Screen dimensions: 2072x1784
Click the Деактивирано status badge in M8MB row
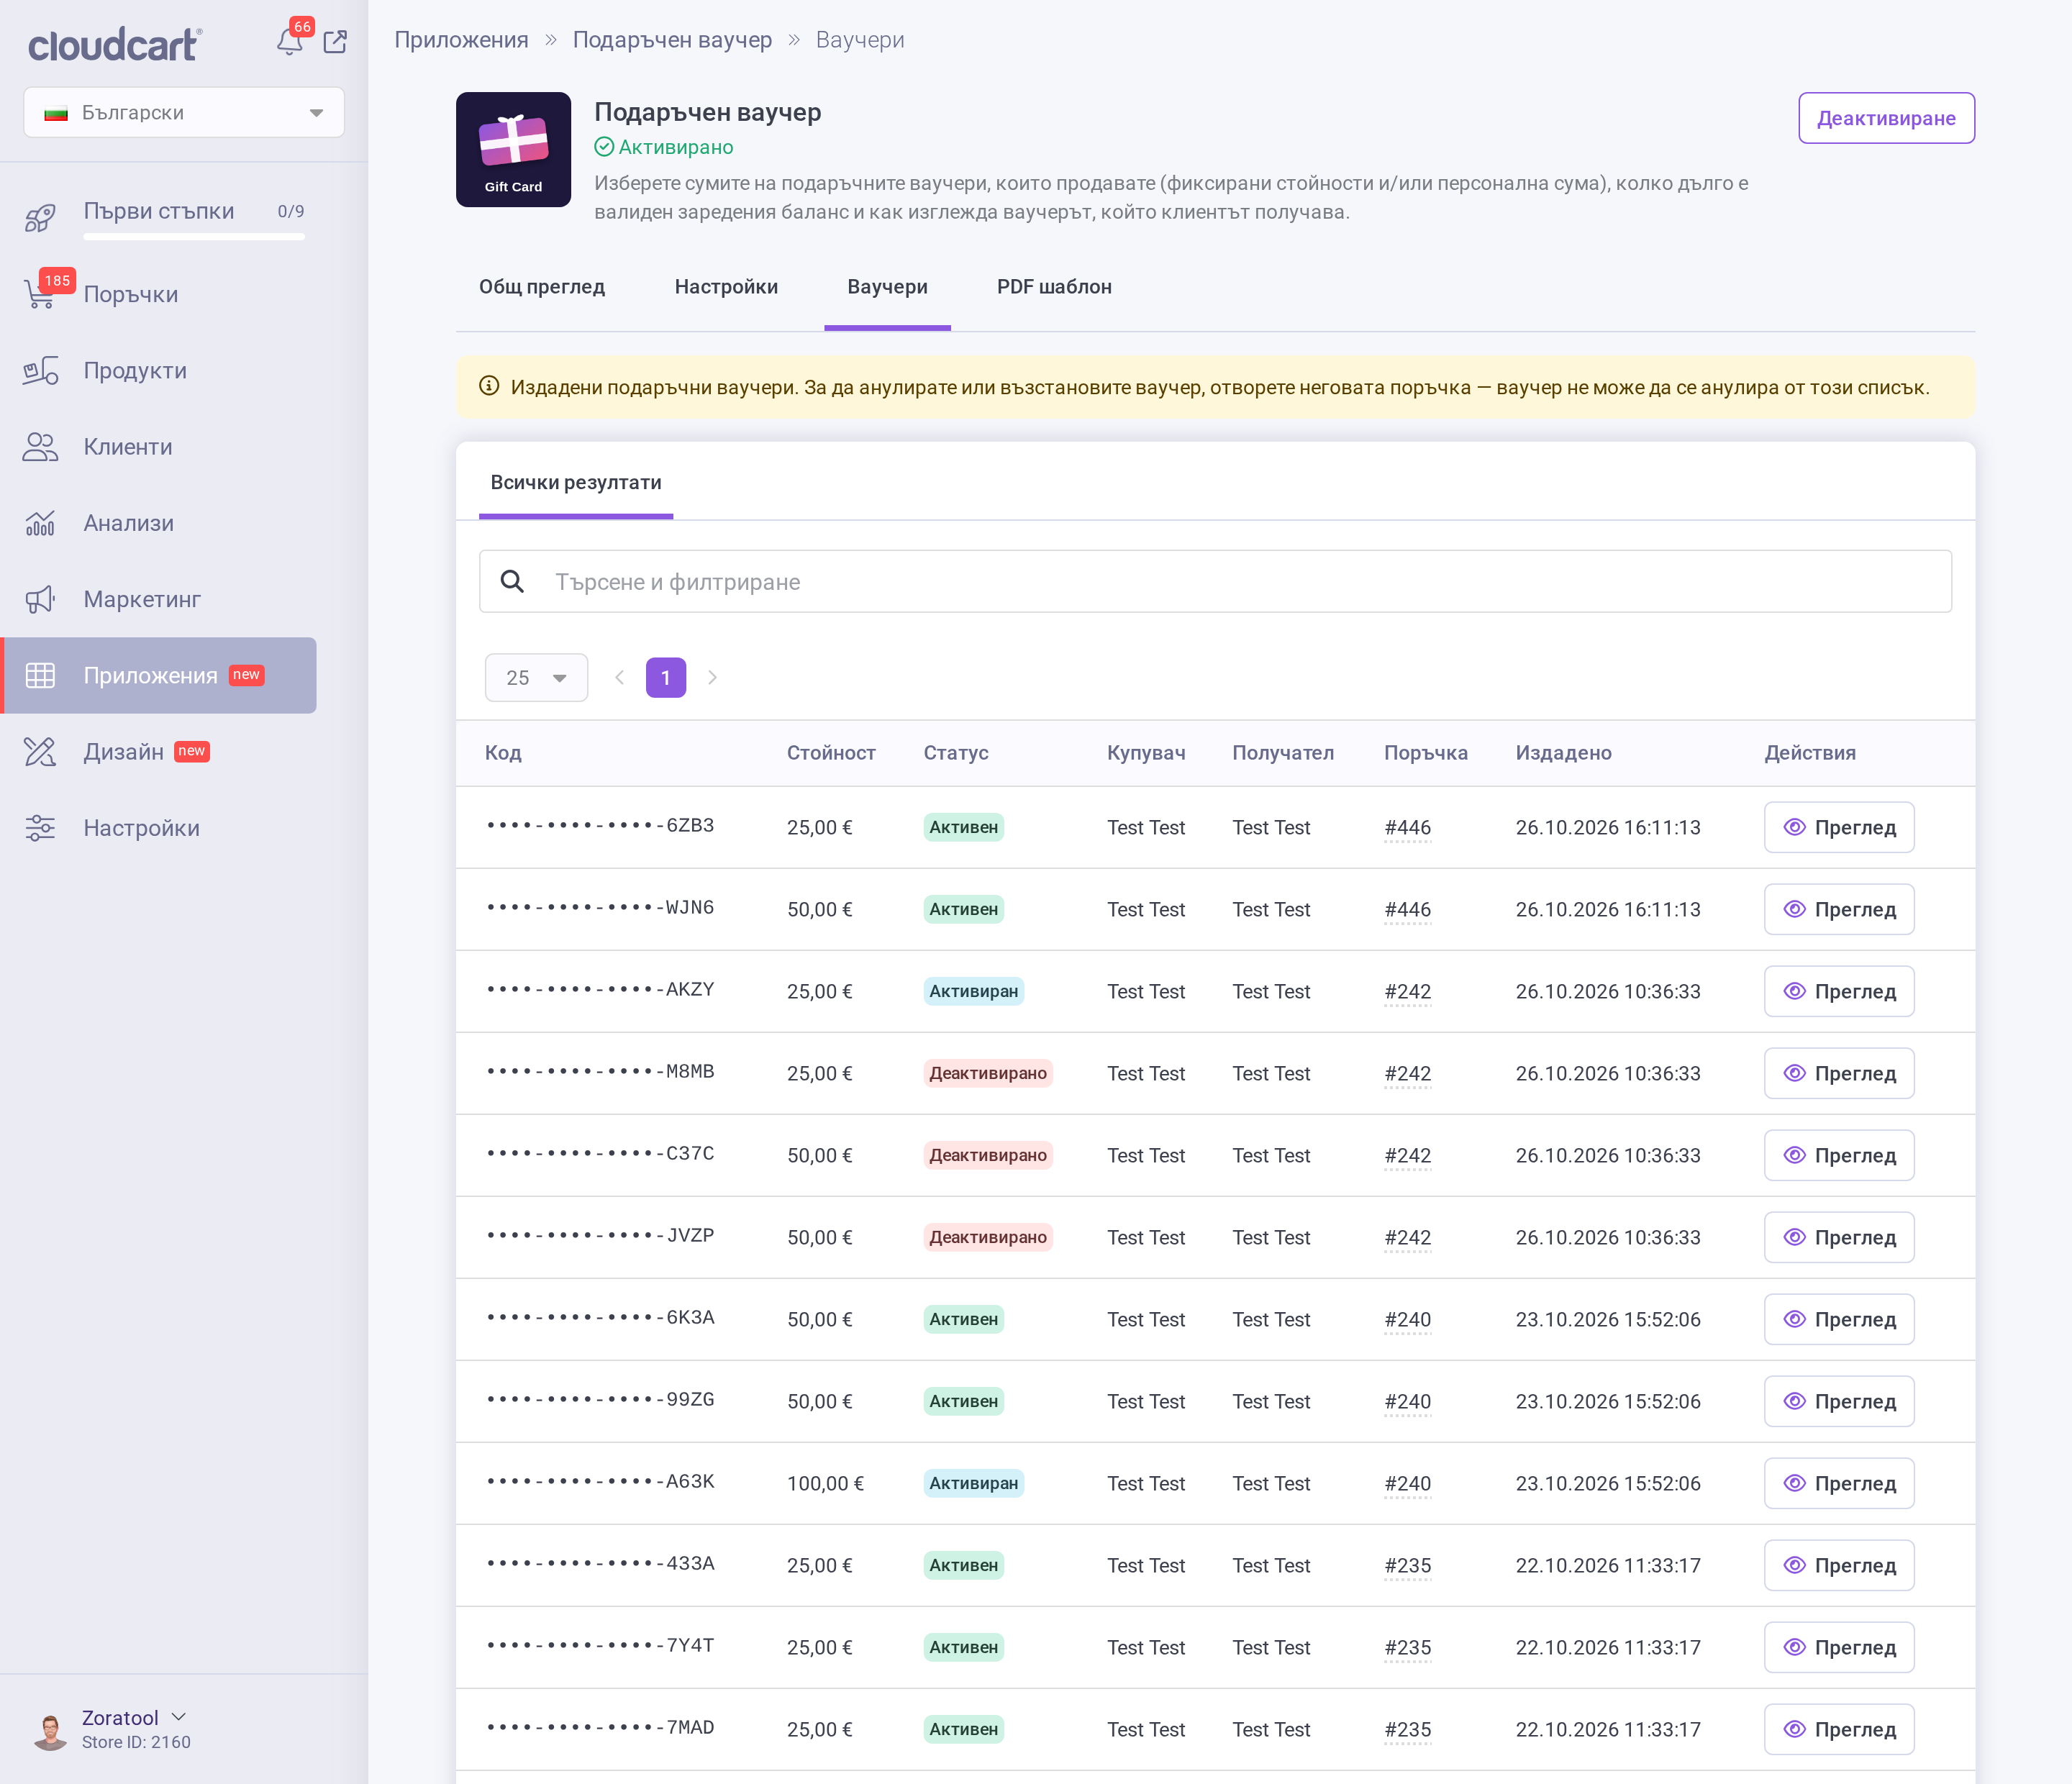987,1074
